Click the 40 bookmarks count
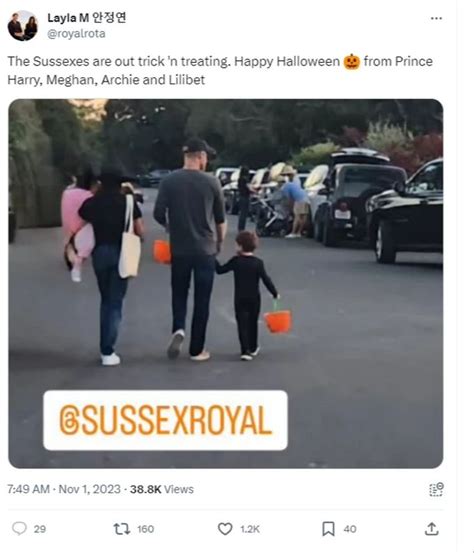The image size is (474, 553). coord(350,529)
